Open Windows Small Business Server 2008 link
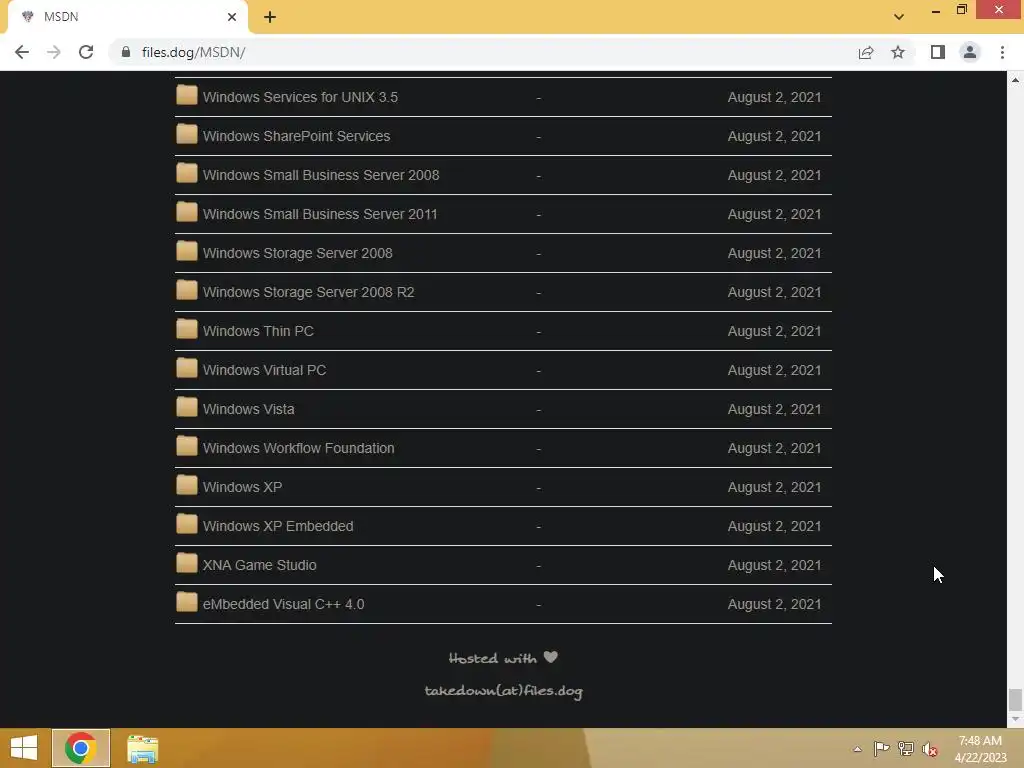This screenshot has width=1024, height=768. [x=321, y=175]
